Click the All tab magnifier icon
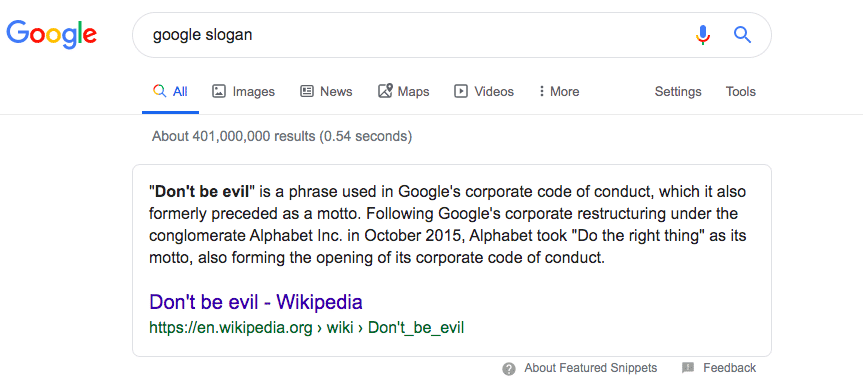The height and width of the screenshot is (388, 863). pos(160,91)
